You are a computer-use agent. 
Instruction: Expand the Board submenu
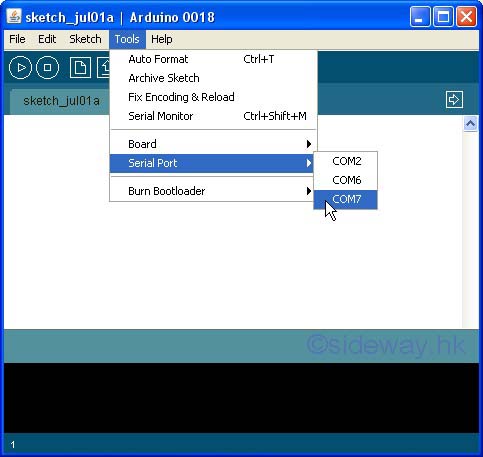(213, 144)
